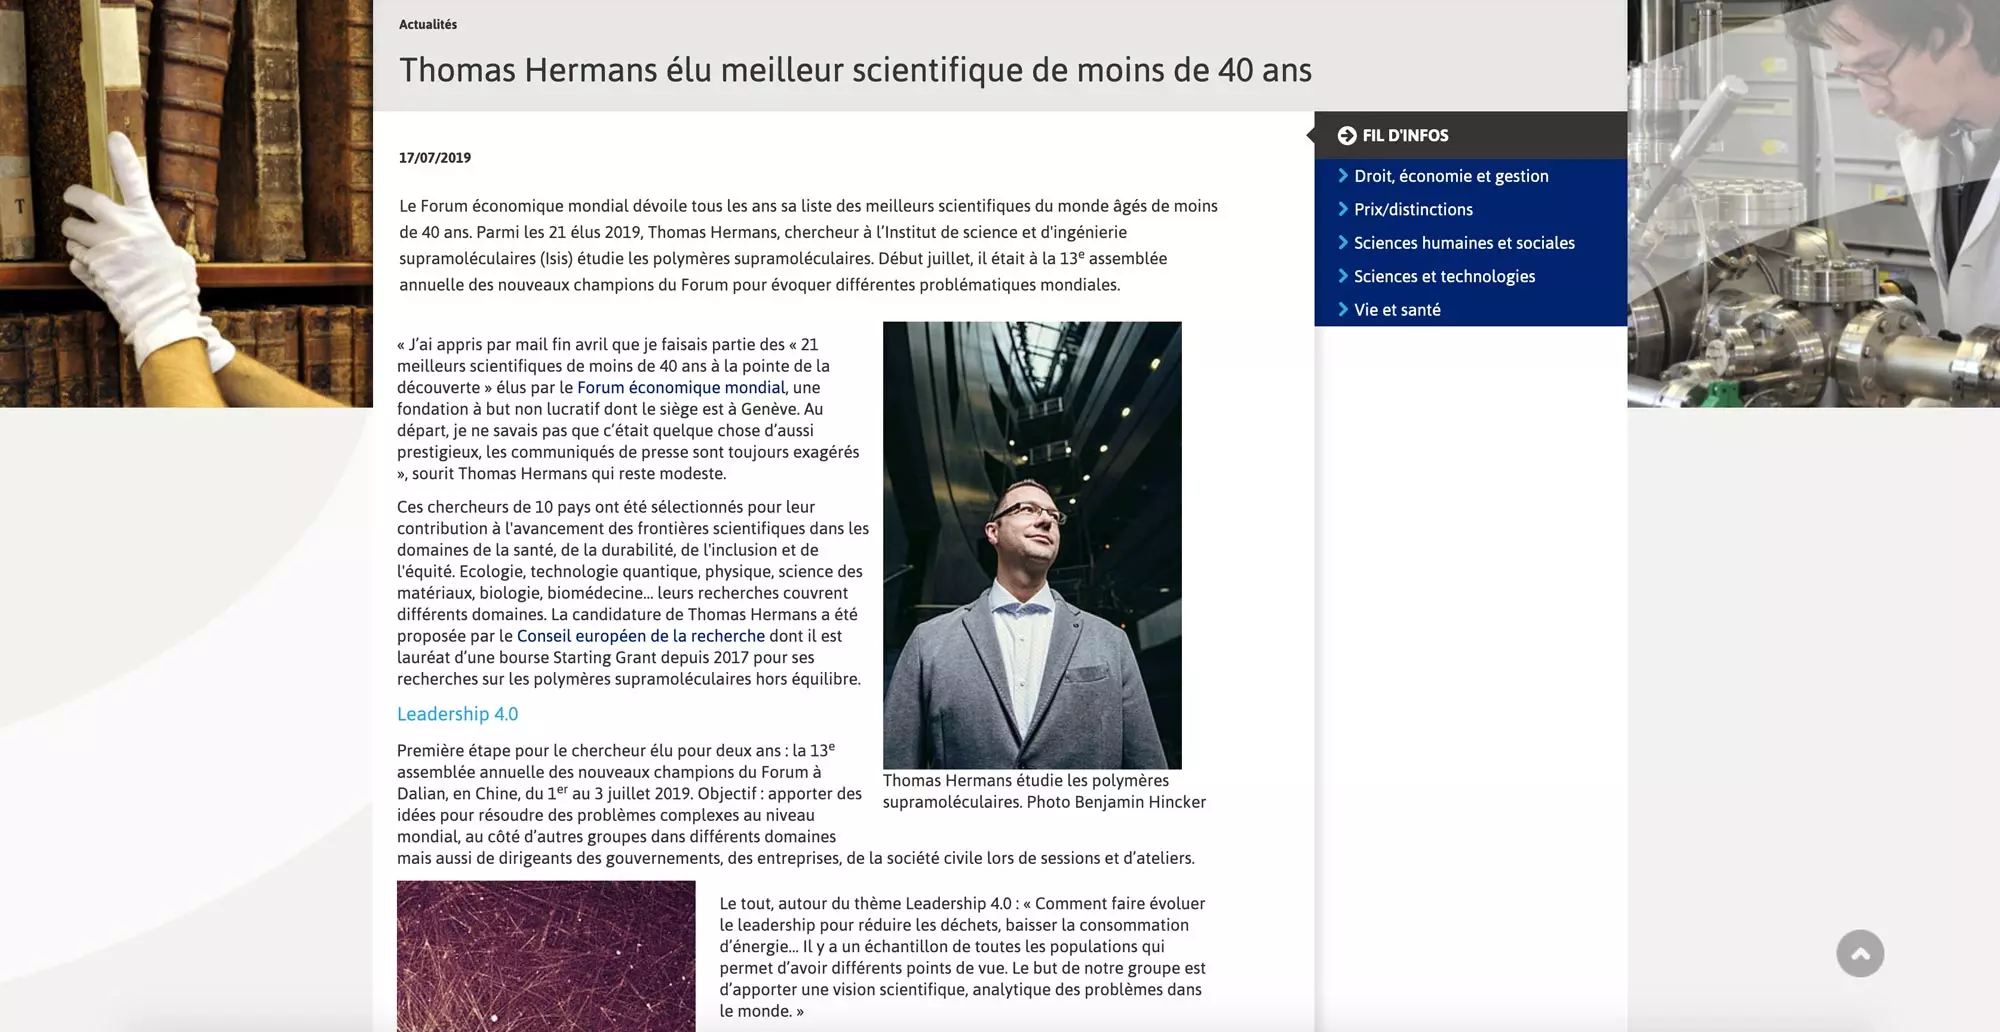Click the quote starting 'Le tout, autour du thème'
The height and width of the screenshot is (1032, 2000).
[962, 957]
